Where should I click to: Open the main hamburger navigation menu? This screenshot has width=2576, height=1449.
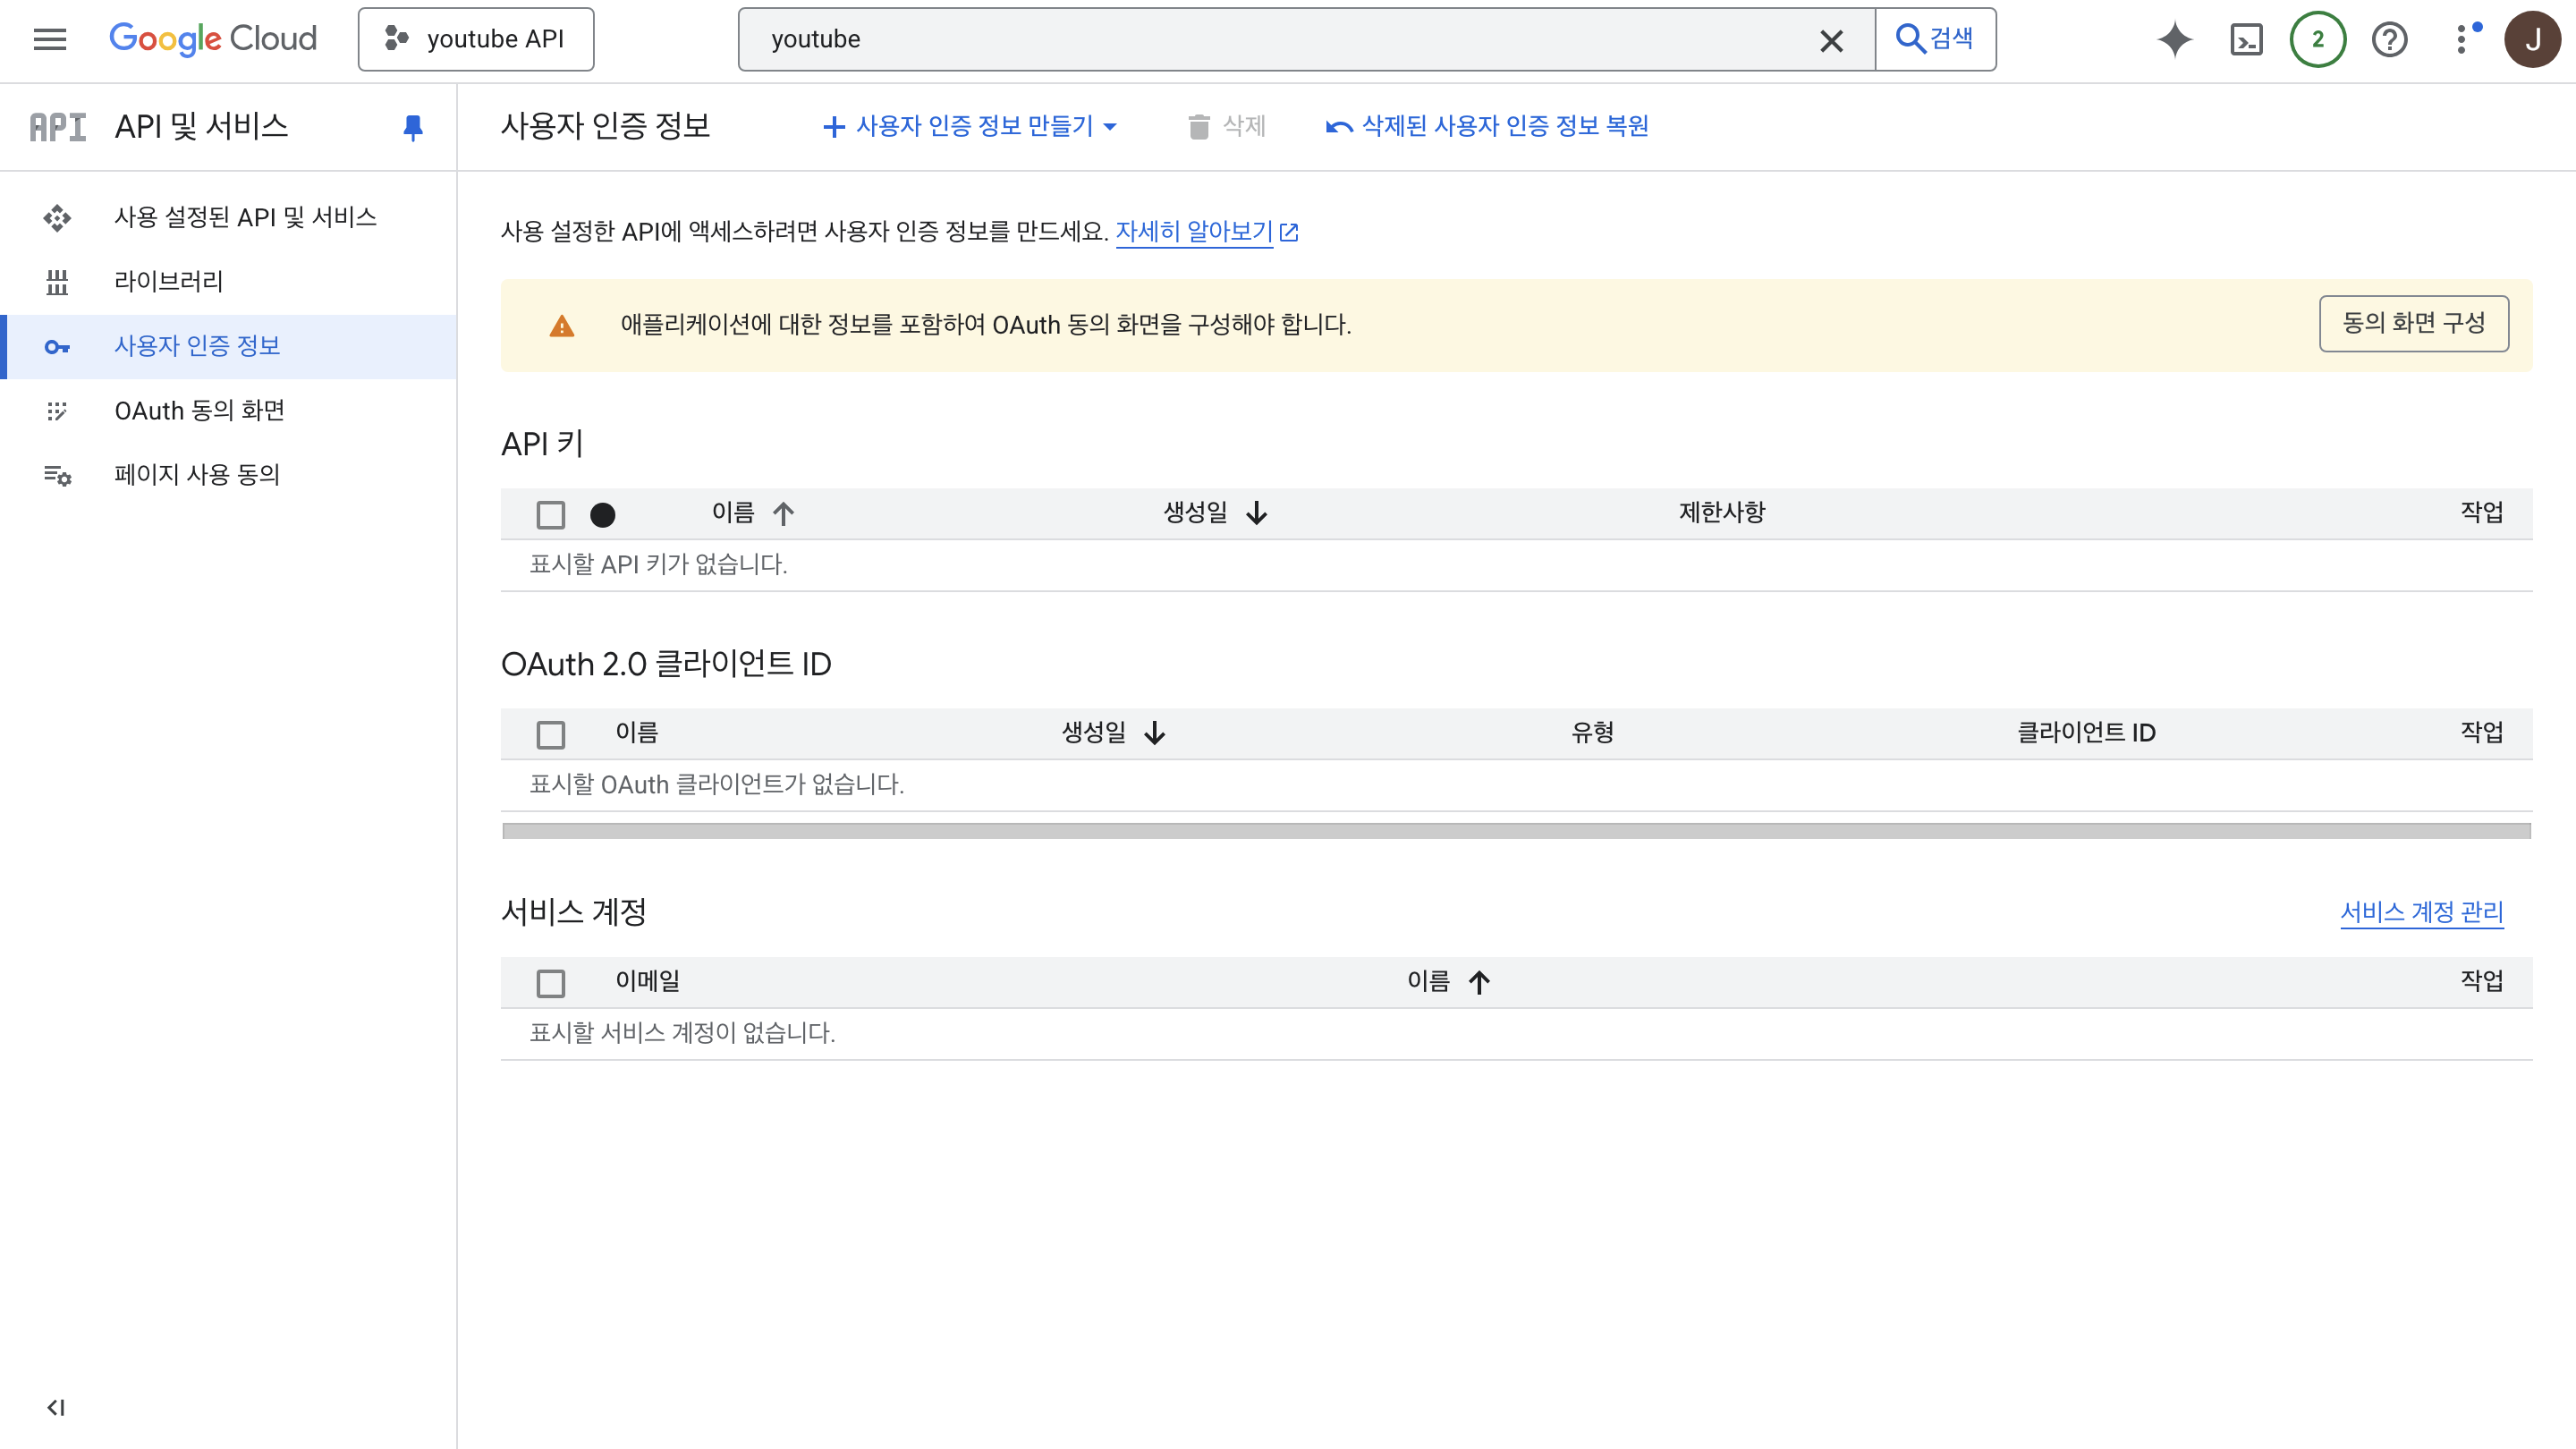point(49,39)
